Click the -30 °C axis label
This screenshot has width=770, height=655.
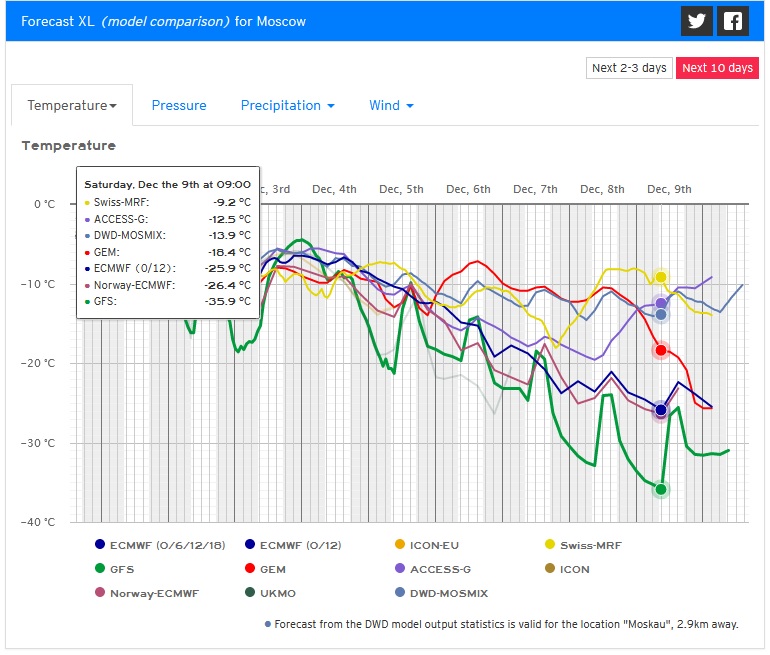coord(38,443)
